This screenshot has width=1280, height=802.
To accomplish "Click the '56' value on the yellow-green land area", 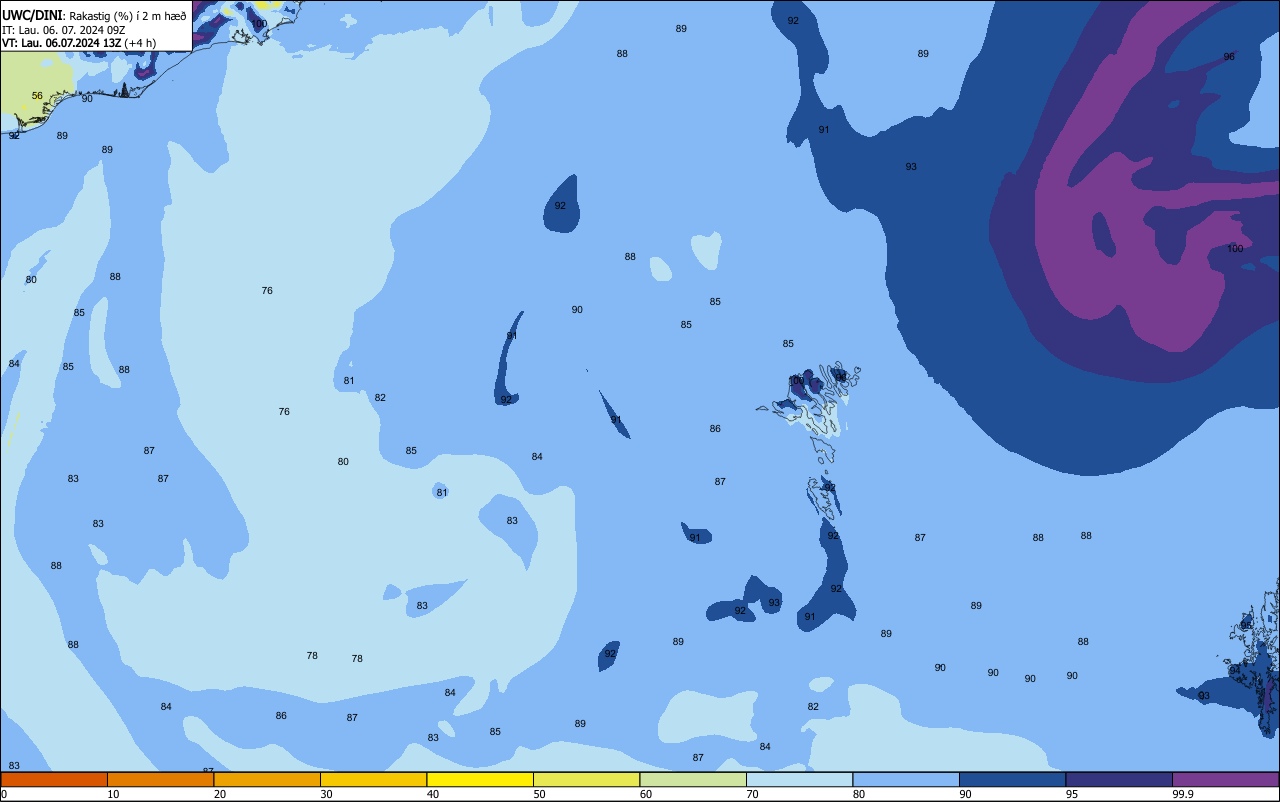I will click(x=37, y=96).
